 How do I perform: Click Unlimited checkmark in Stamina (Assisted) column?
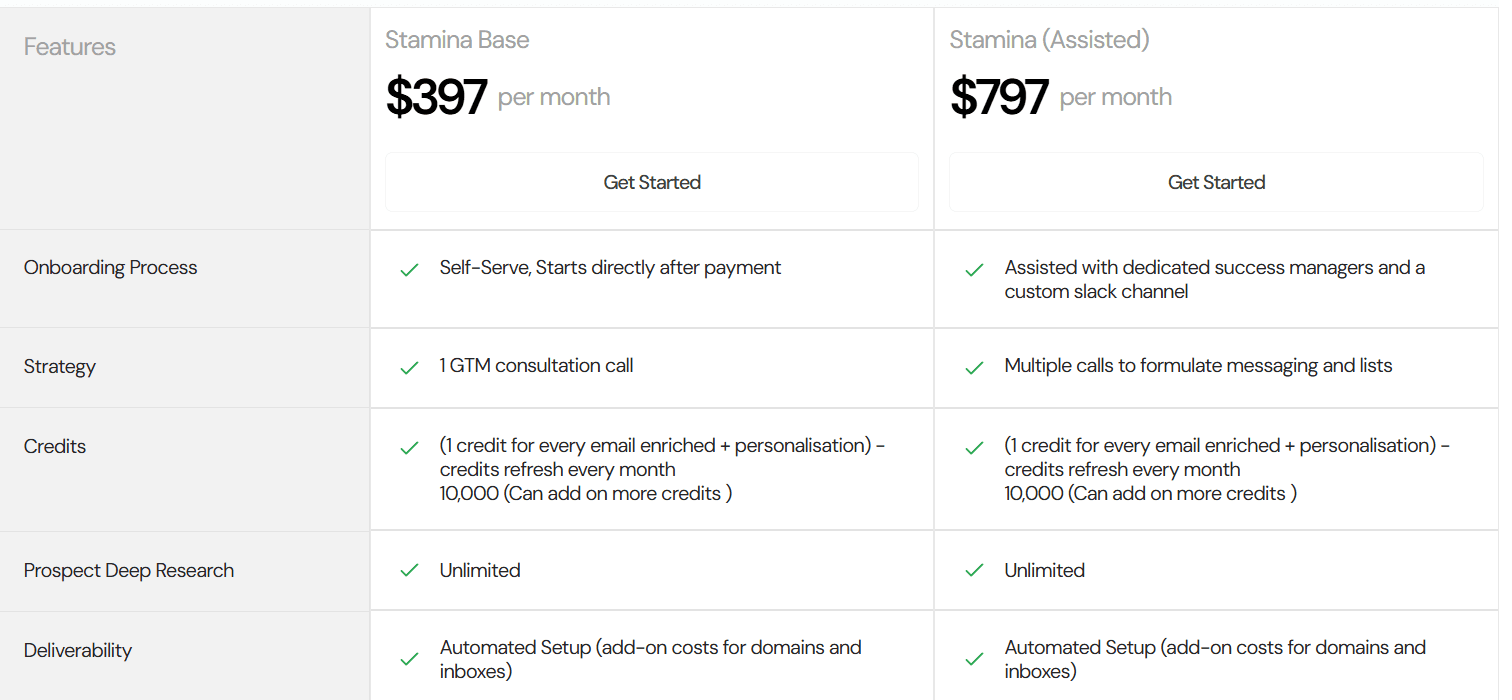974,570
